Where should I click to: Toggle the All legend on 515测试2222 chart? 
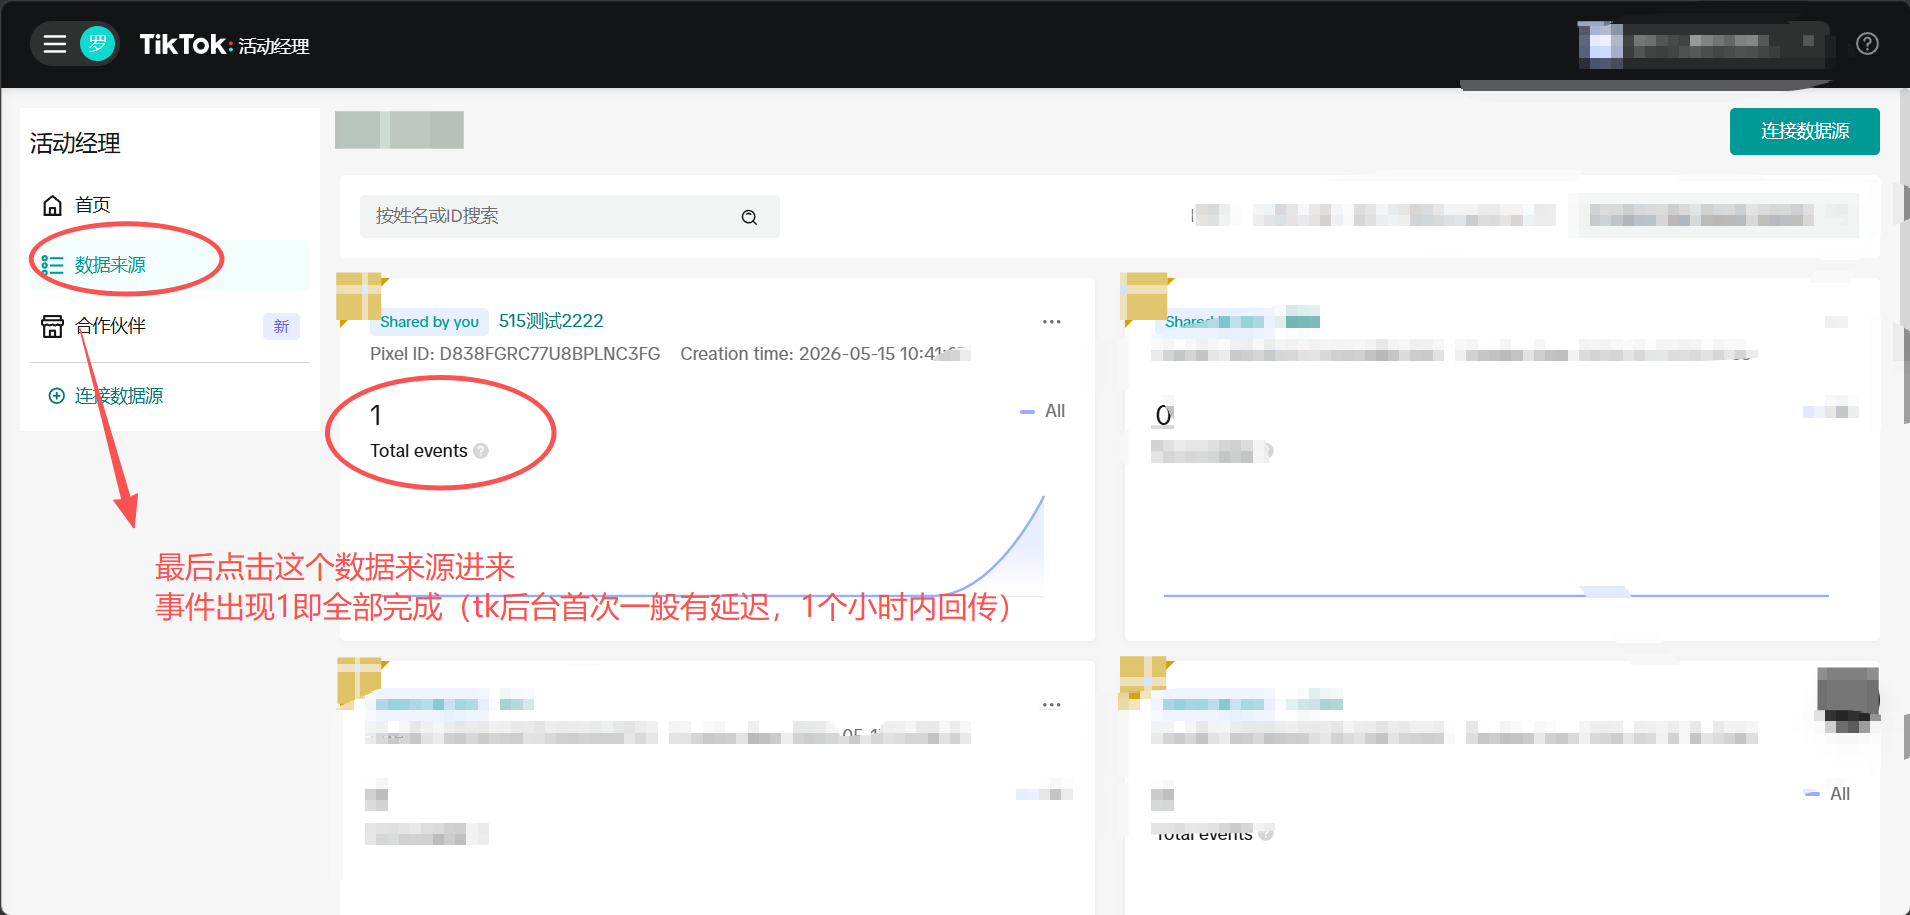coord(1043,411)
